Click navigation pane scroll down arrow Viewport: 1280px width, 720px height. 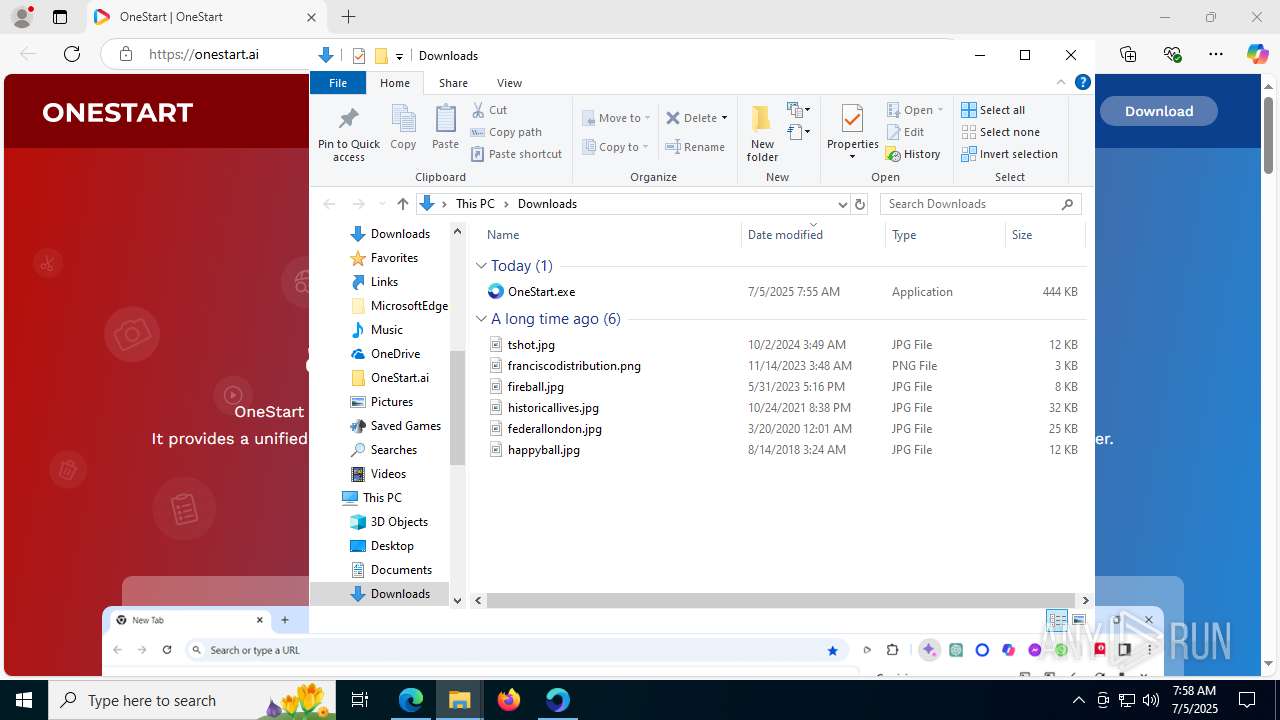point(458,601)
